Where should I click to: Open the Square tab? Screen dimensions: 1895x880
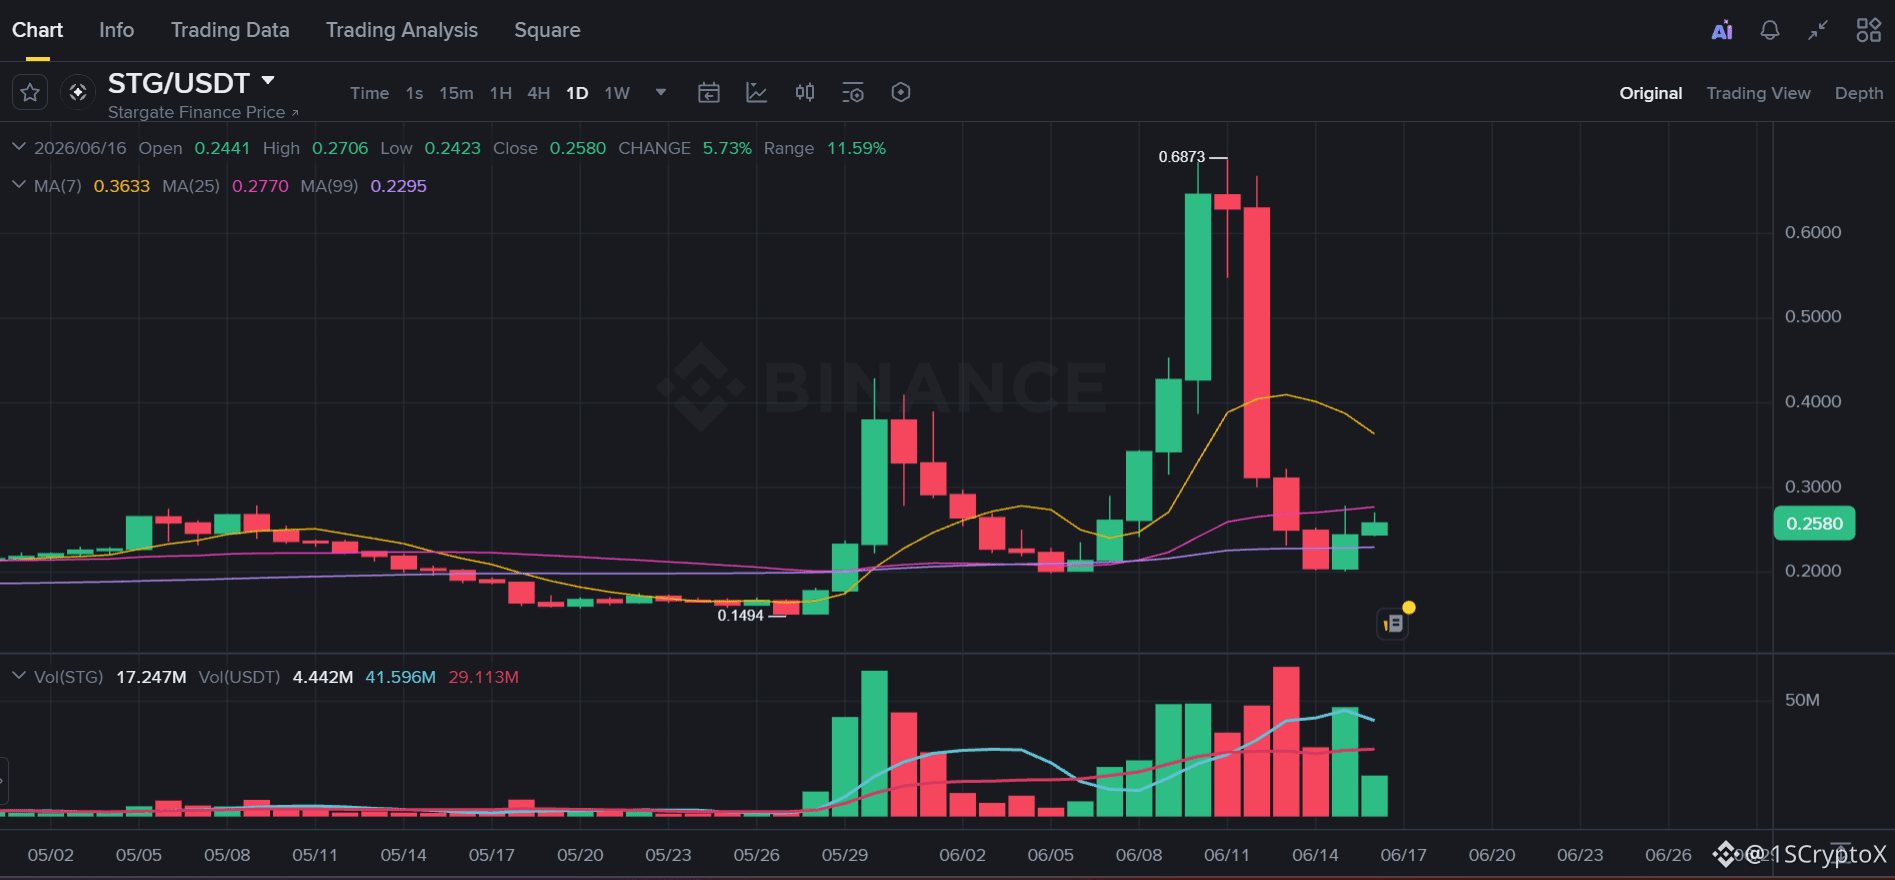pyautogui.click(x=547, y=30)
